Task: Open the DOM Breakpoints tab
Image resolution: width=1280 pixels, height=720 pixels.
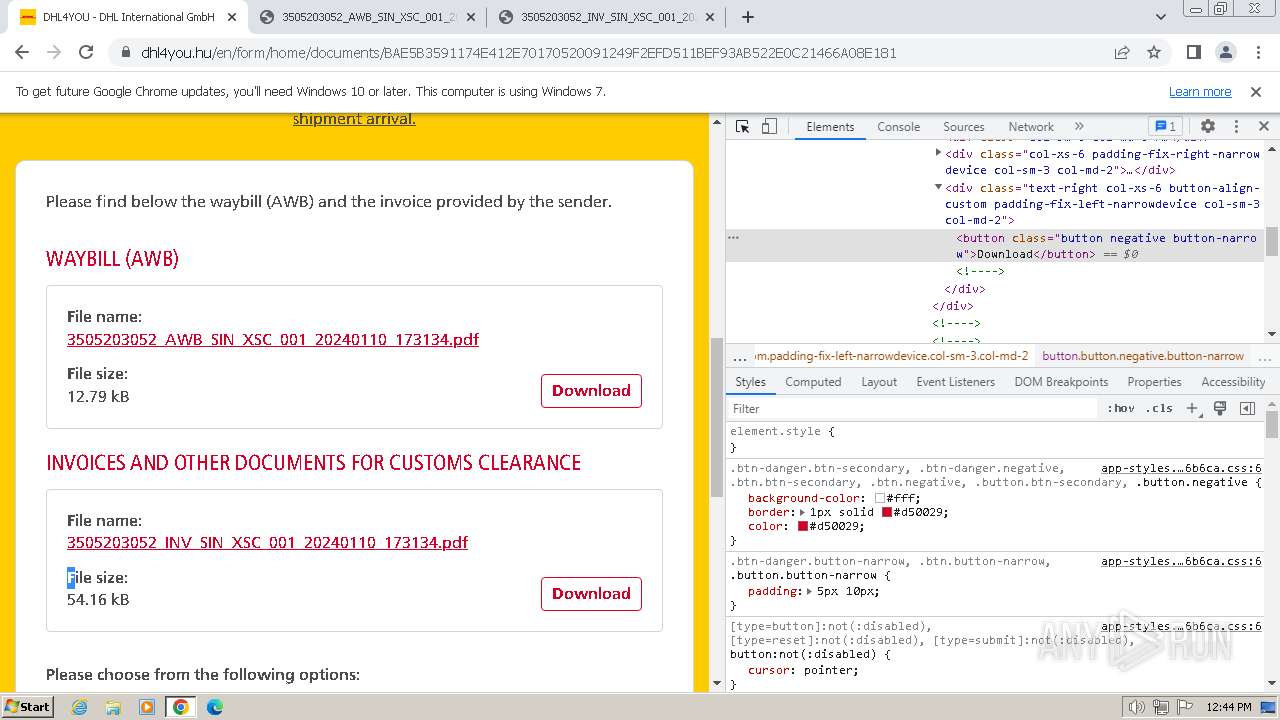Action: tap(1061, 382)
